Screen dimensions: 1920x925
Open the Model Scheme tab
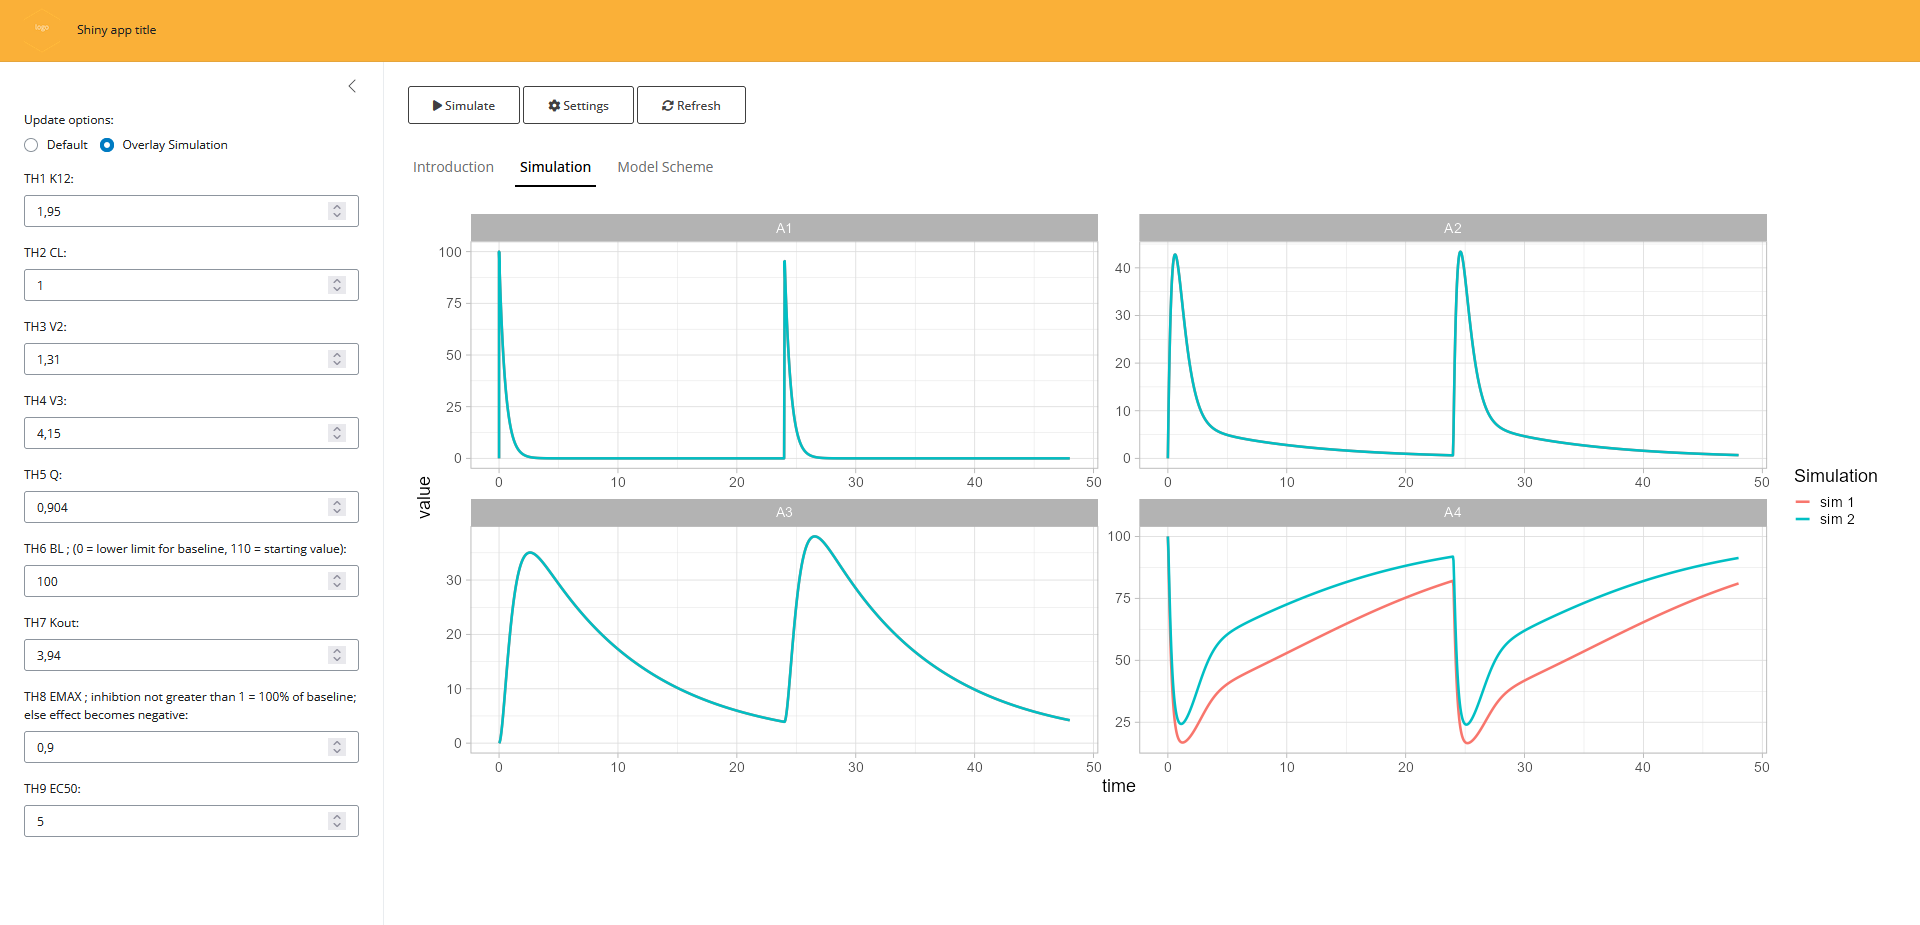[x=665, y=167]
